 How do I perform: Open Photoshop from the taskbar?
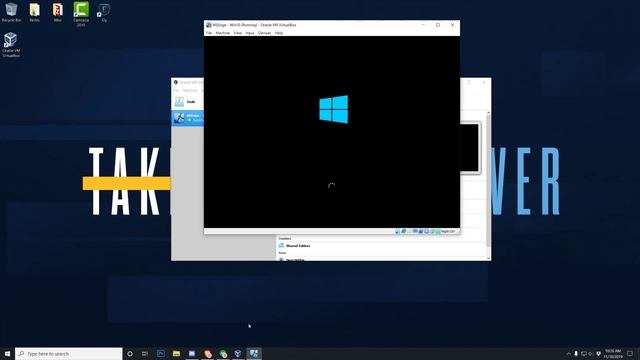[x=161, y=353]
